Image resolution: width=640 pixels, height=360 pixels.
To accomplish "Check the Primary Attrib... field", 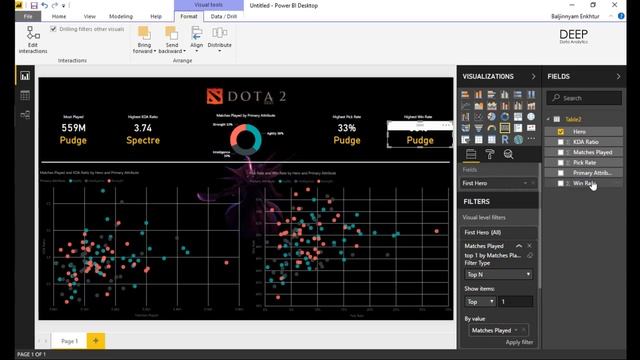I will 561,173.
